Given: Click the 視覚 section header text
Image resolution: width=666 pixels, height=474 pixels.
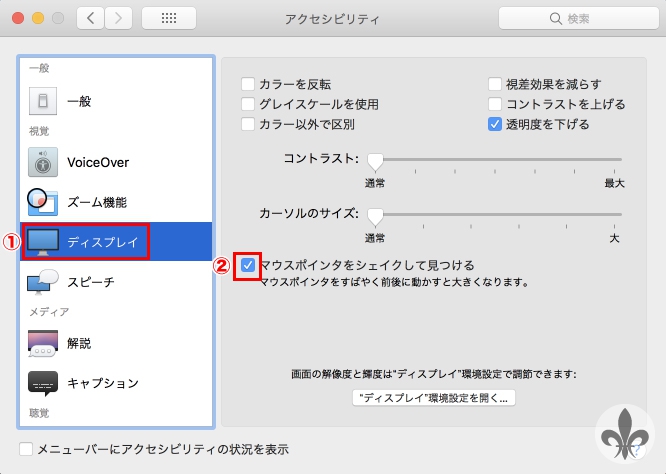Looking at the screenshot, I should 39,131.
